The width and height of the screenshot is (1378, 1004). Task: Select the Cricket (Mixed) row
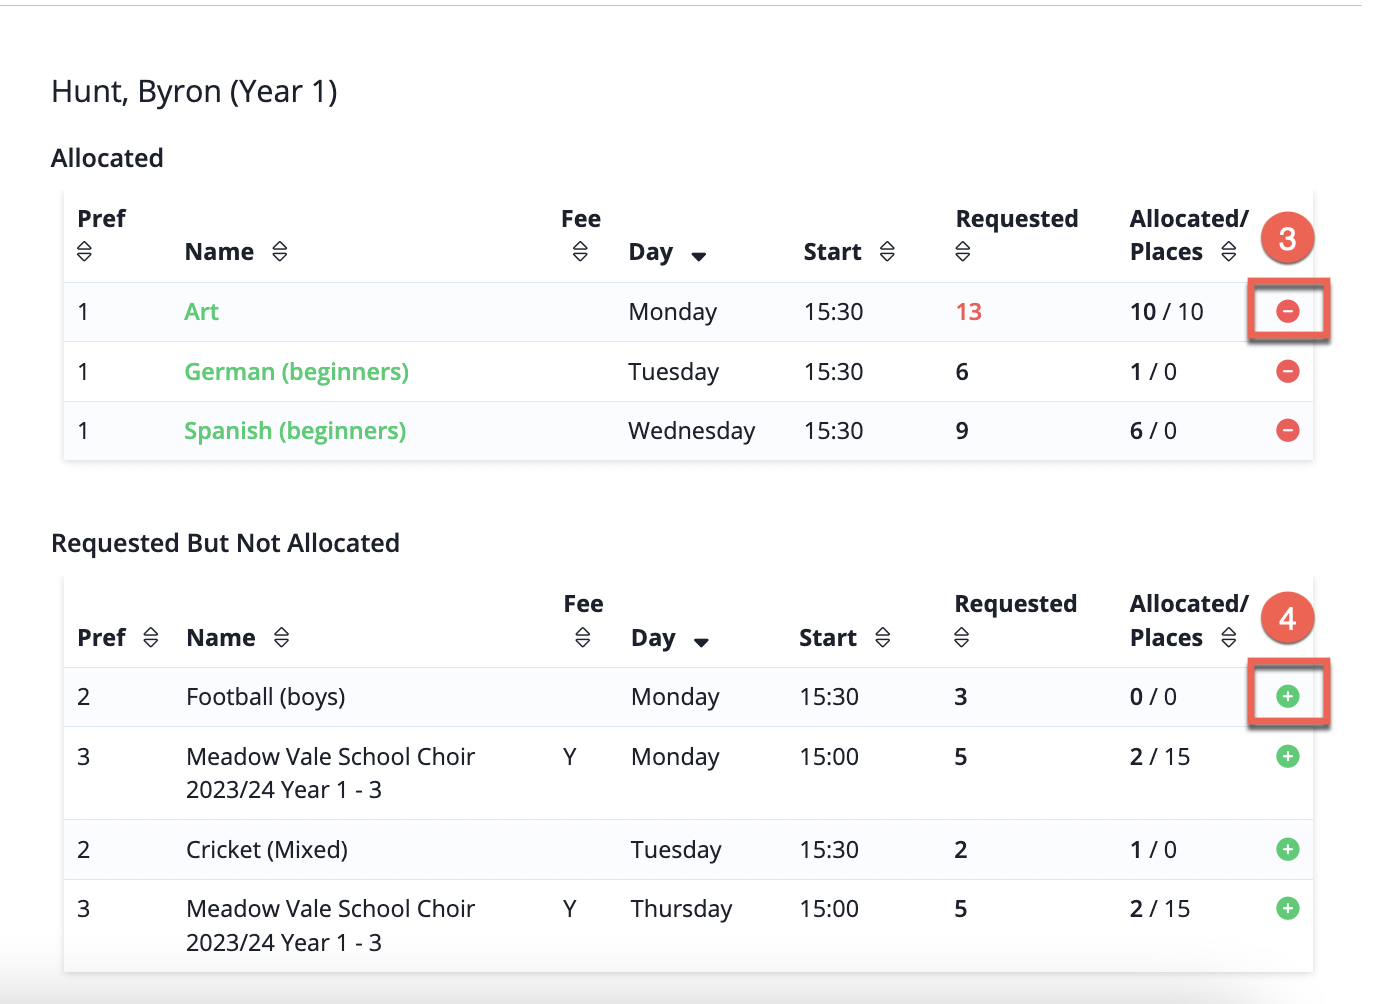(688, 849)
